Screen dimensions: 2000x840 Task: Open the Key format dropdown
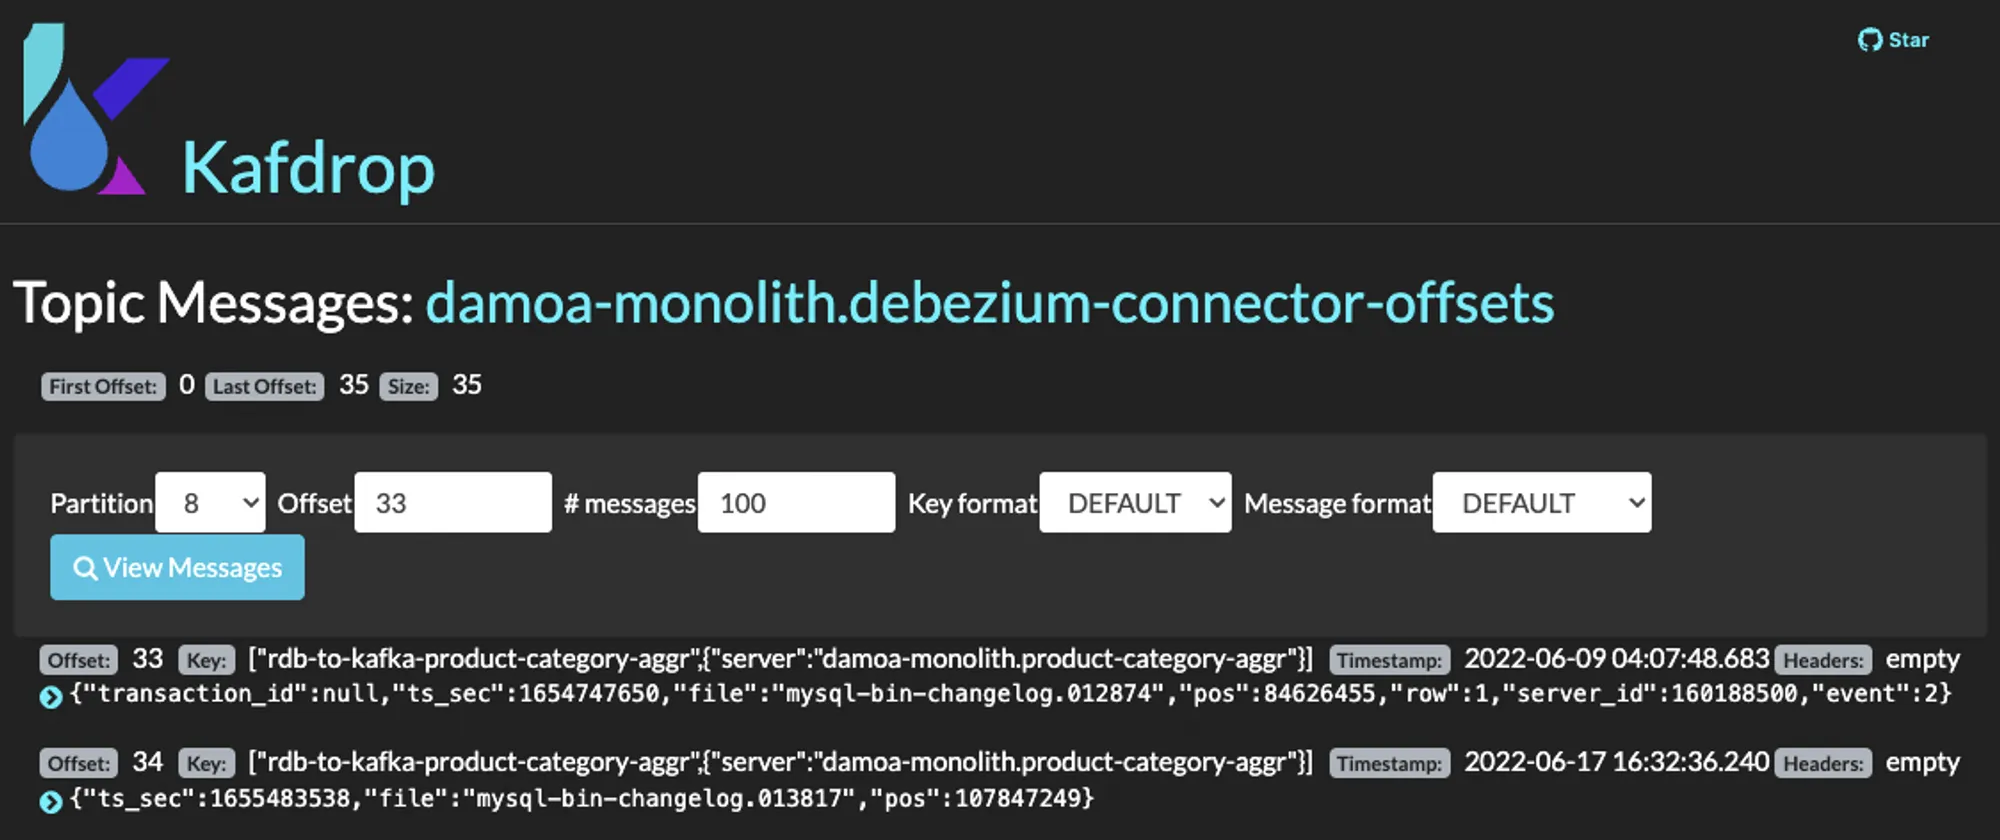click(x=1135, y=502)
